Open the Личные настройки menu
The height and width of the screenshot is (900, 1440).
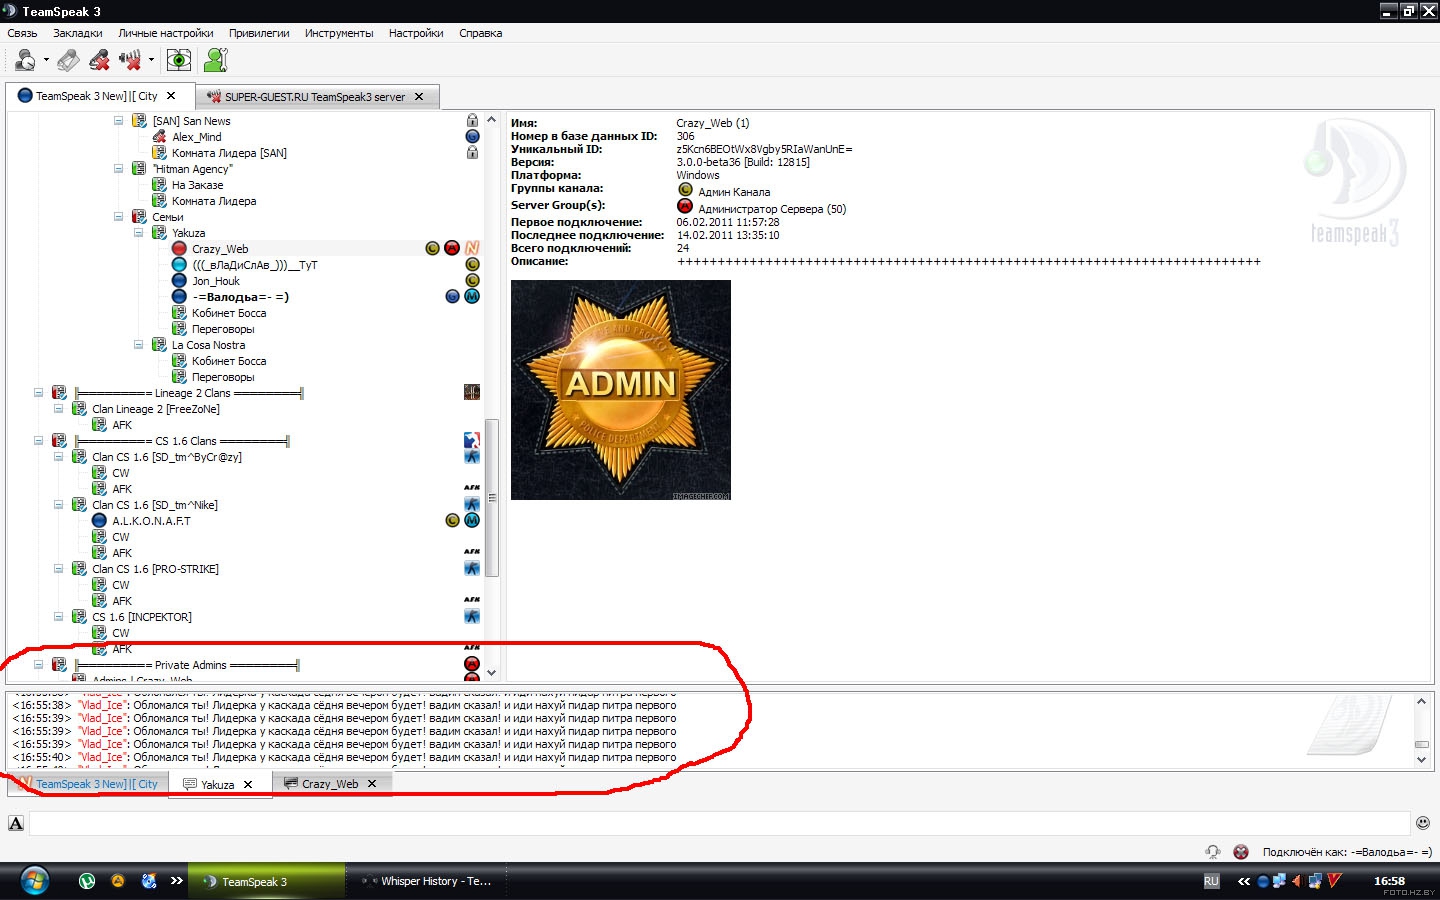[166, 33]
